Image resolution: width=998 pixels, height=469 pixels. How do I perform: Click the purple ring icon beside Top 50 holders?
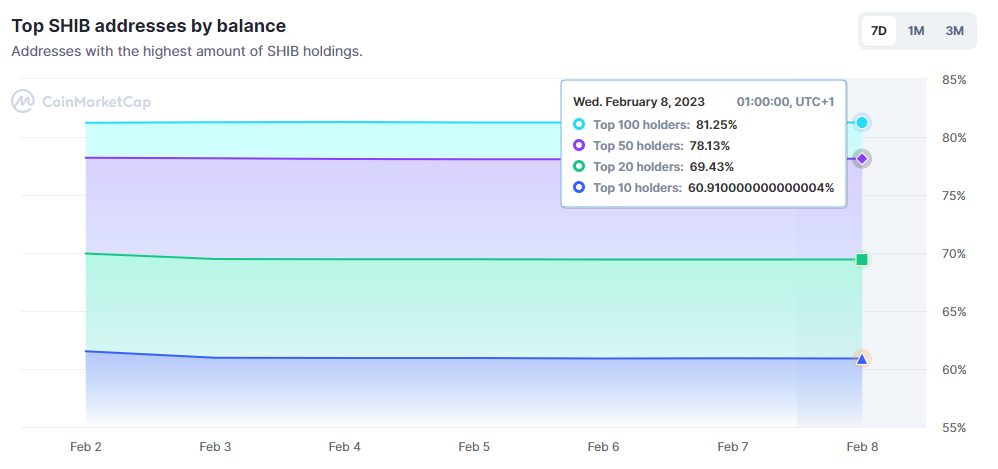point(579,146)
